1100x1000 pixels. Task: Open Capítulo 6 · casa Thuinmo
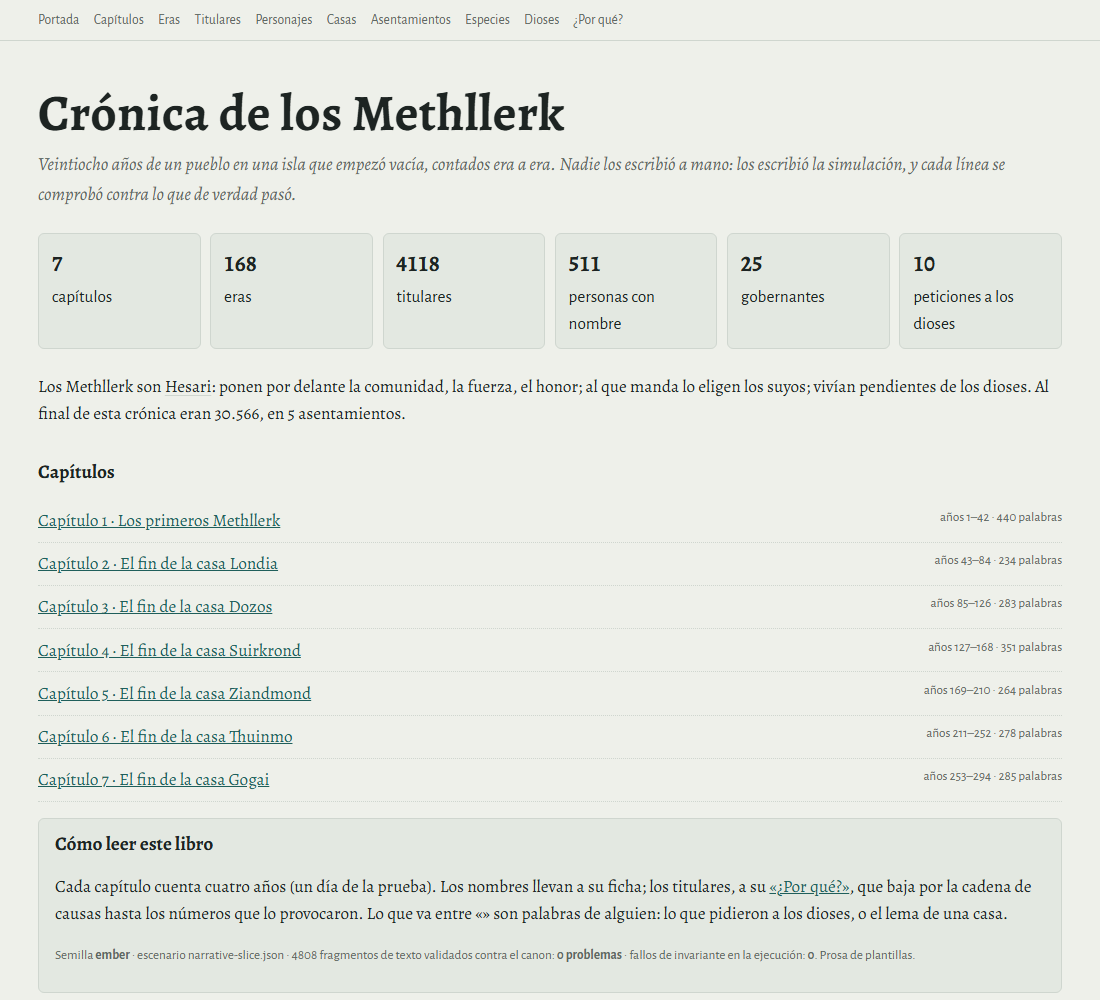click(165, 737)
